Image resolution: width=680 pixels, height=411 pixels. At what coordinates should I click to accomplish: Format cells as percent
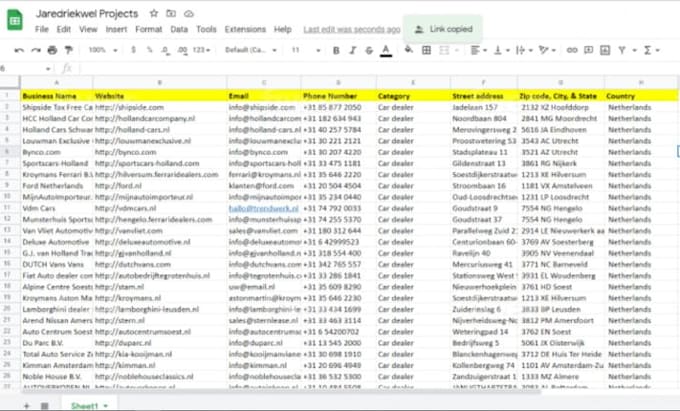149,50
